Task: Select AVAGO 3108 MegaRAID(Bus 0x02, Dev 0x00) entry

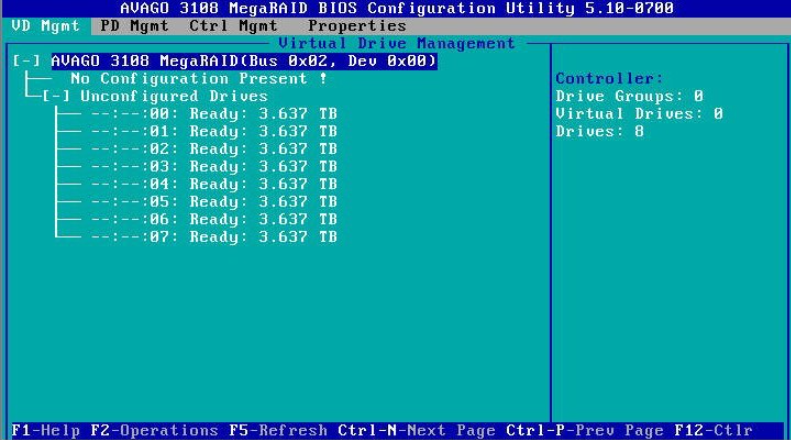Action: (x=244, y=61)
